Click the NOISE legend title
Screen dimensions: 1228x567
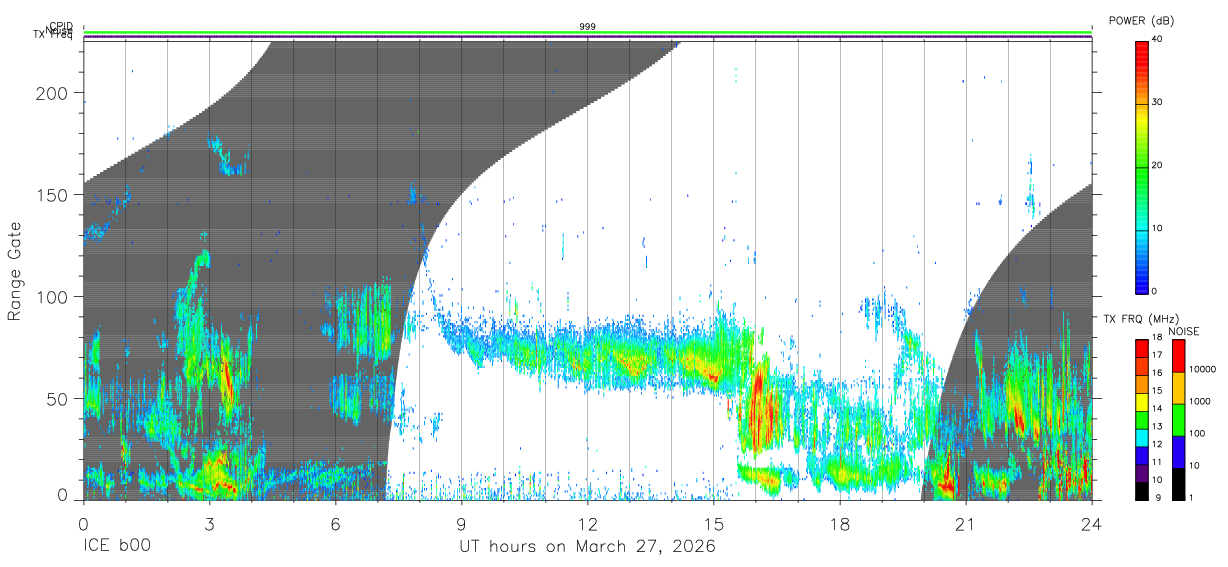(1183, 331)
